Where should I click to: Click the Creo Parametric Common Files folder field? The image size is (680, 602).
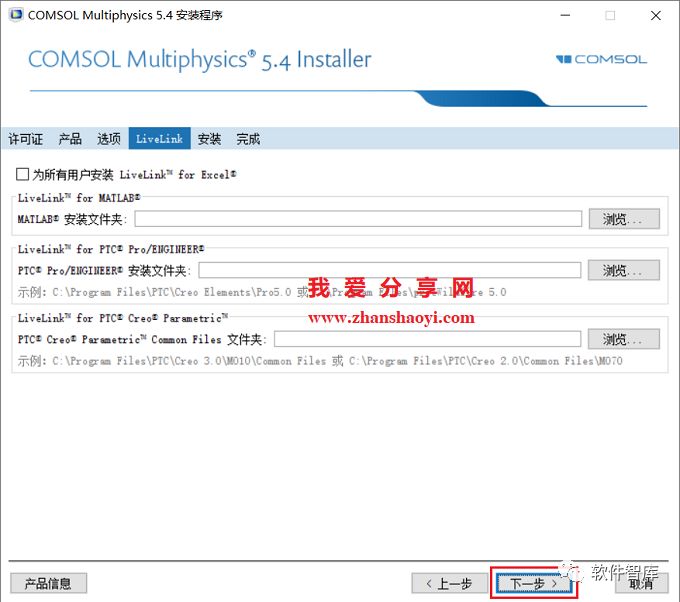[428, 339]
